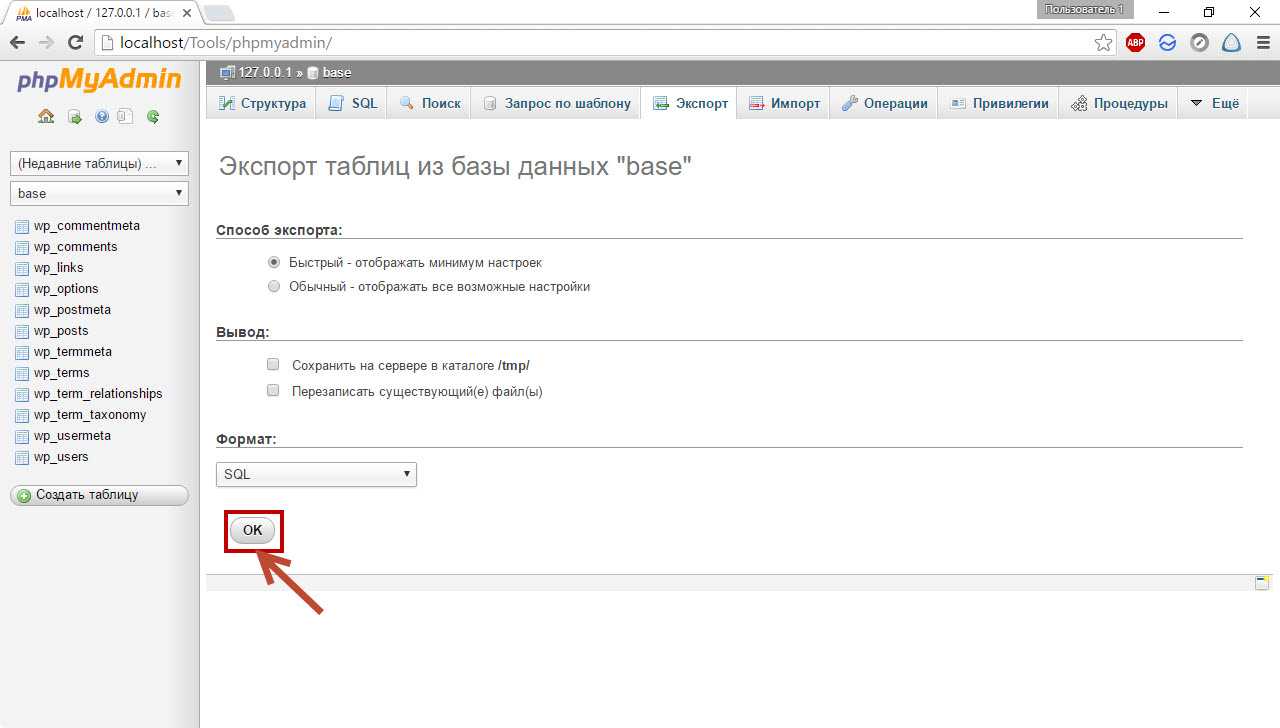Click the Создать таблицу button
This screenshot has height=728, width=1280.
(x=99, y=495)
